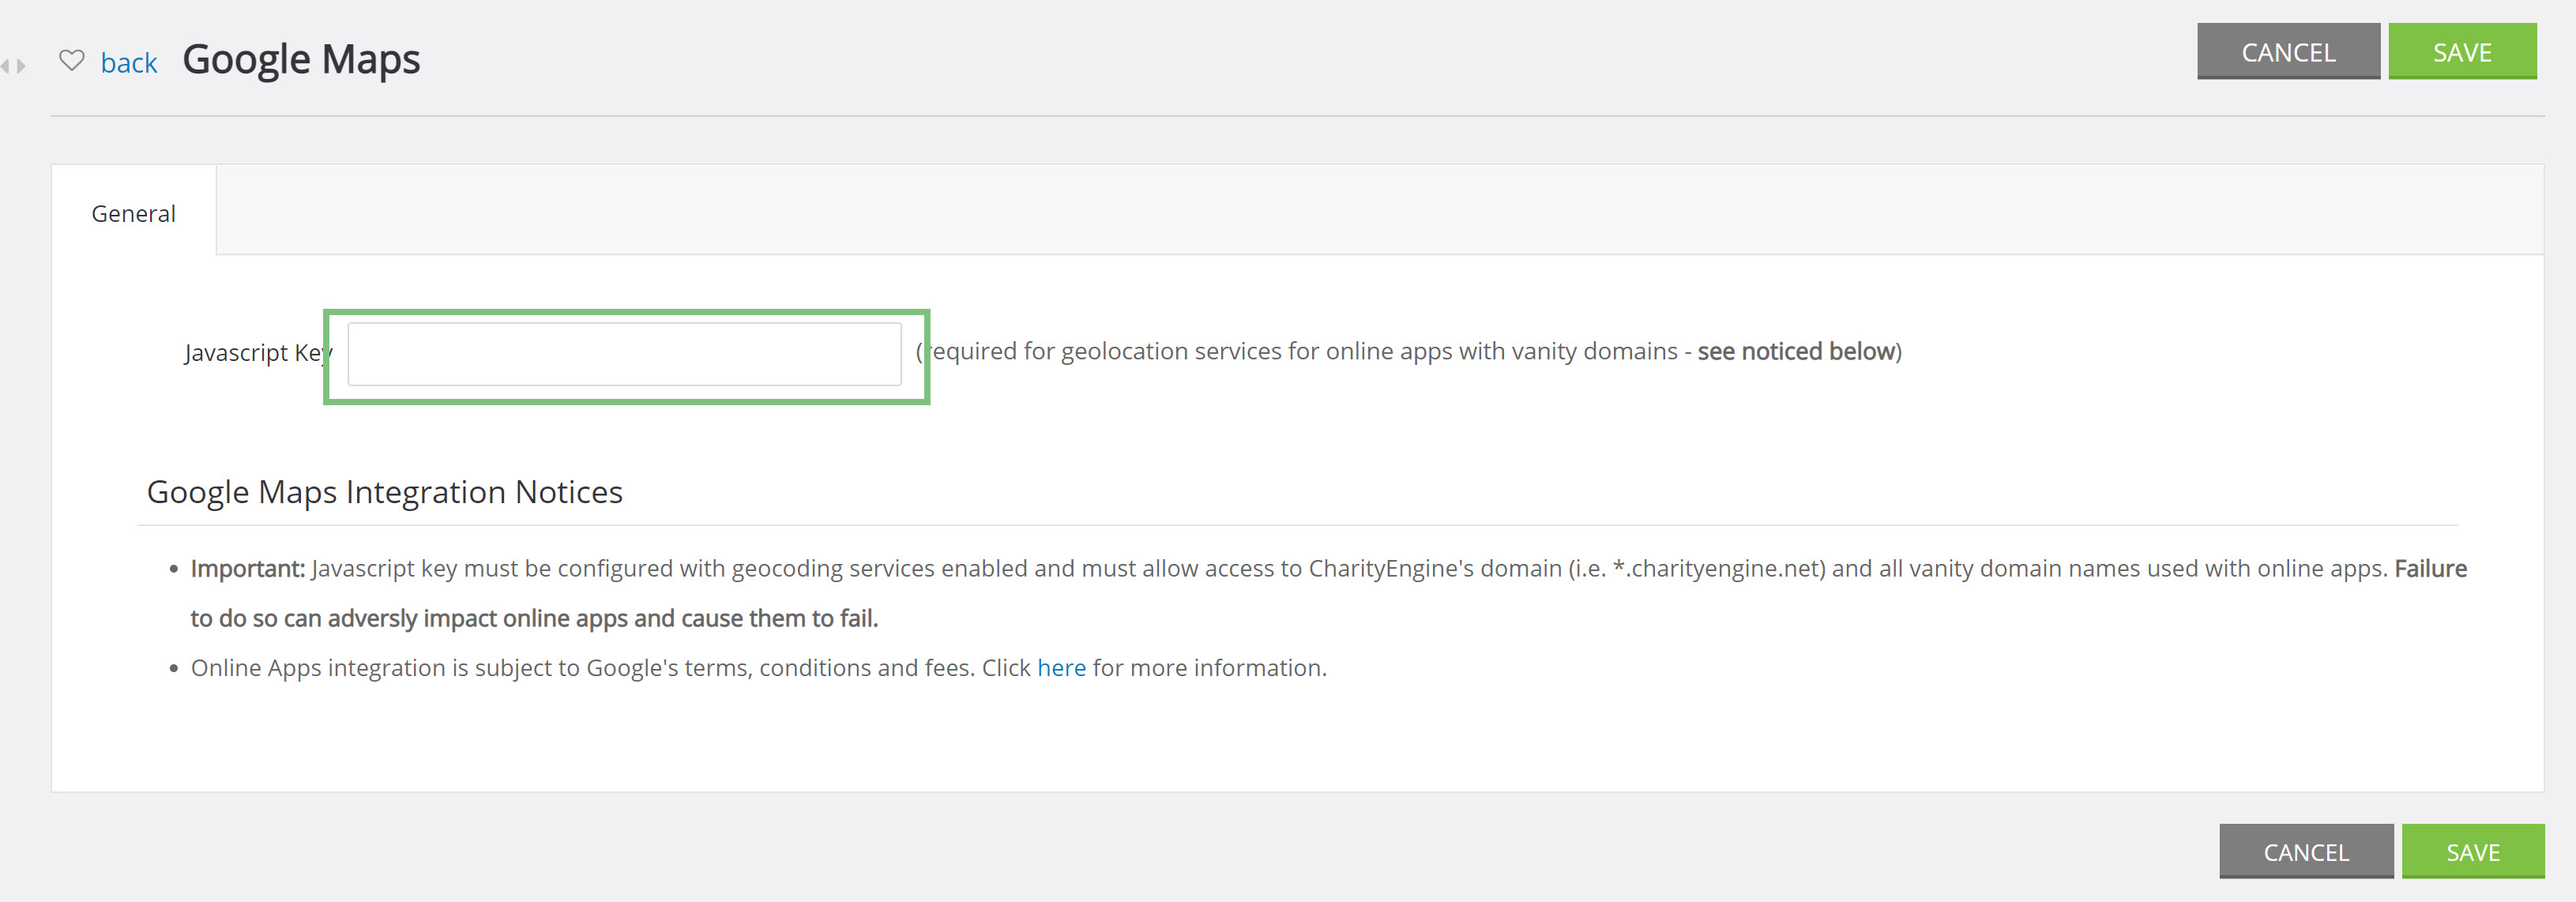Click the 'Important:' bold text
The width and height of the screenshot is (2576, 902).
pos(248,569)
